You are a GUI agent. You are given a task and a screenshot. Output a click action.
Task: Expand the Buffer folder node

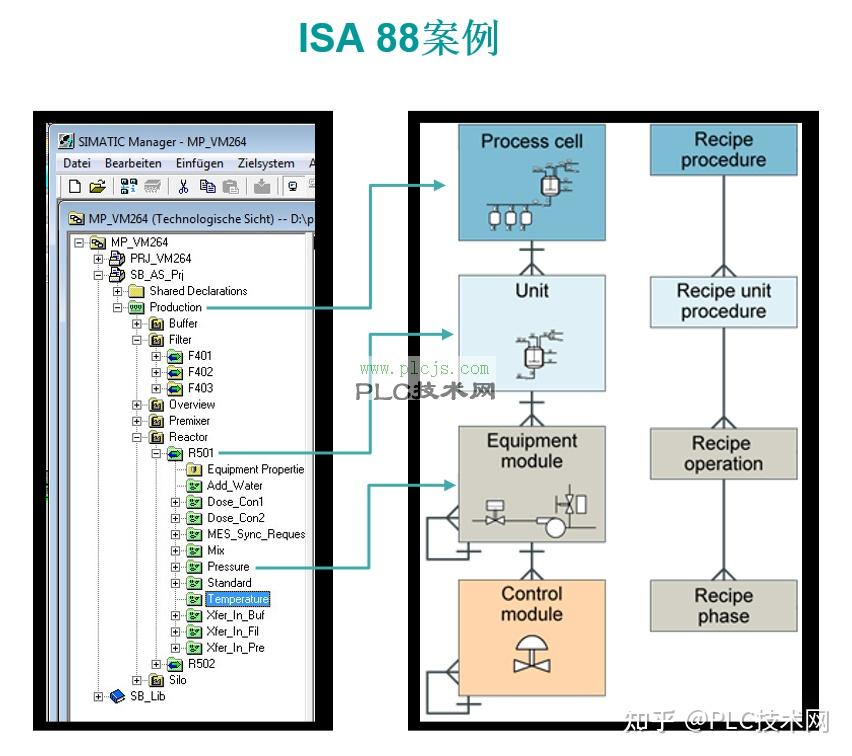pos(137,324)
